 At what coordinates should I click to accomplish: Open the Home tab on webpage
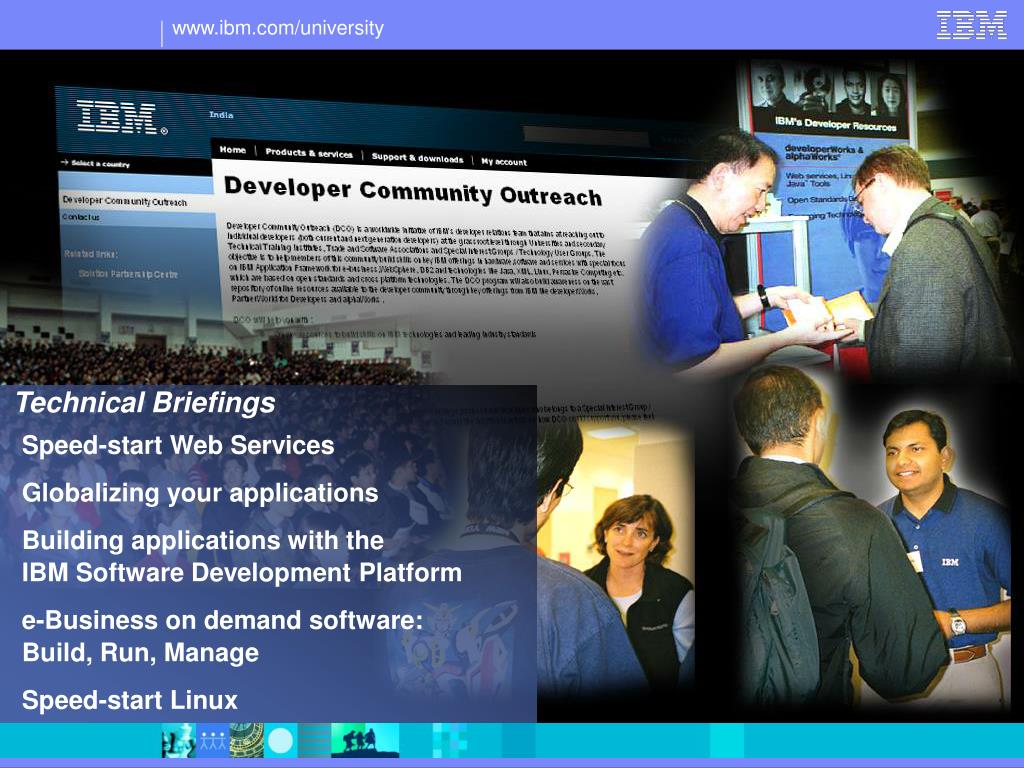click(x=232, y=150)
